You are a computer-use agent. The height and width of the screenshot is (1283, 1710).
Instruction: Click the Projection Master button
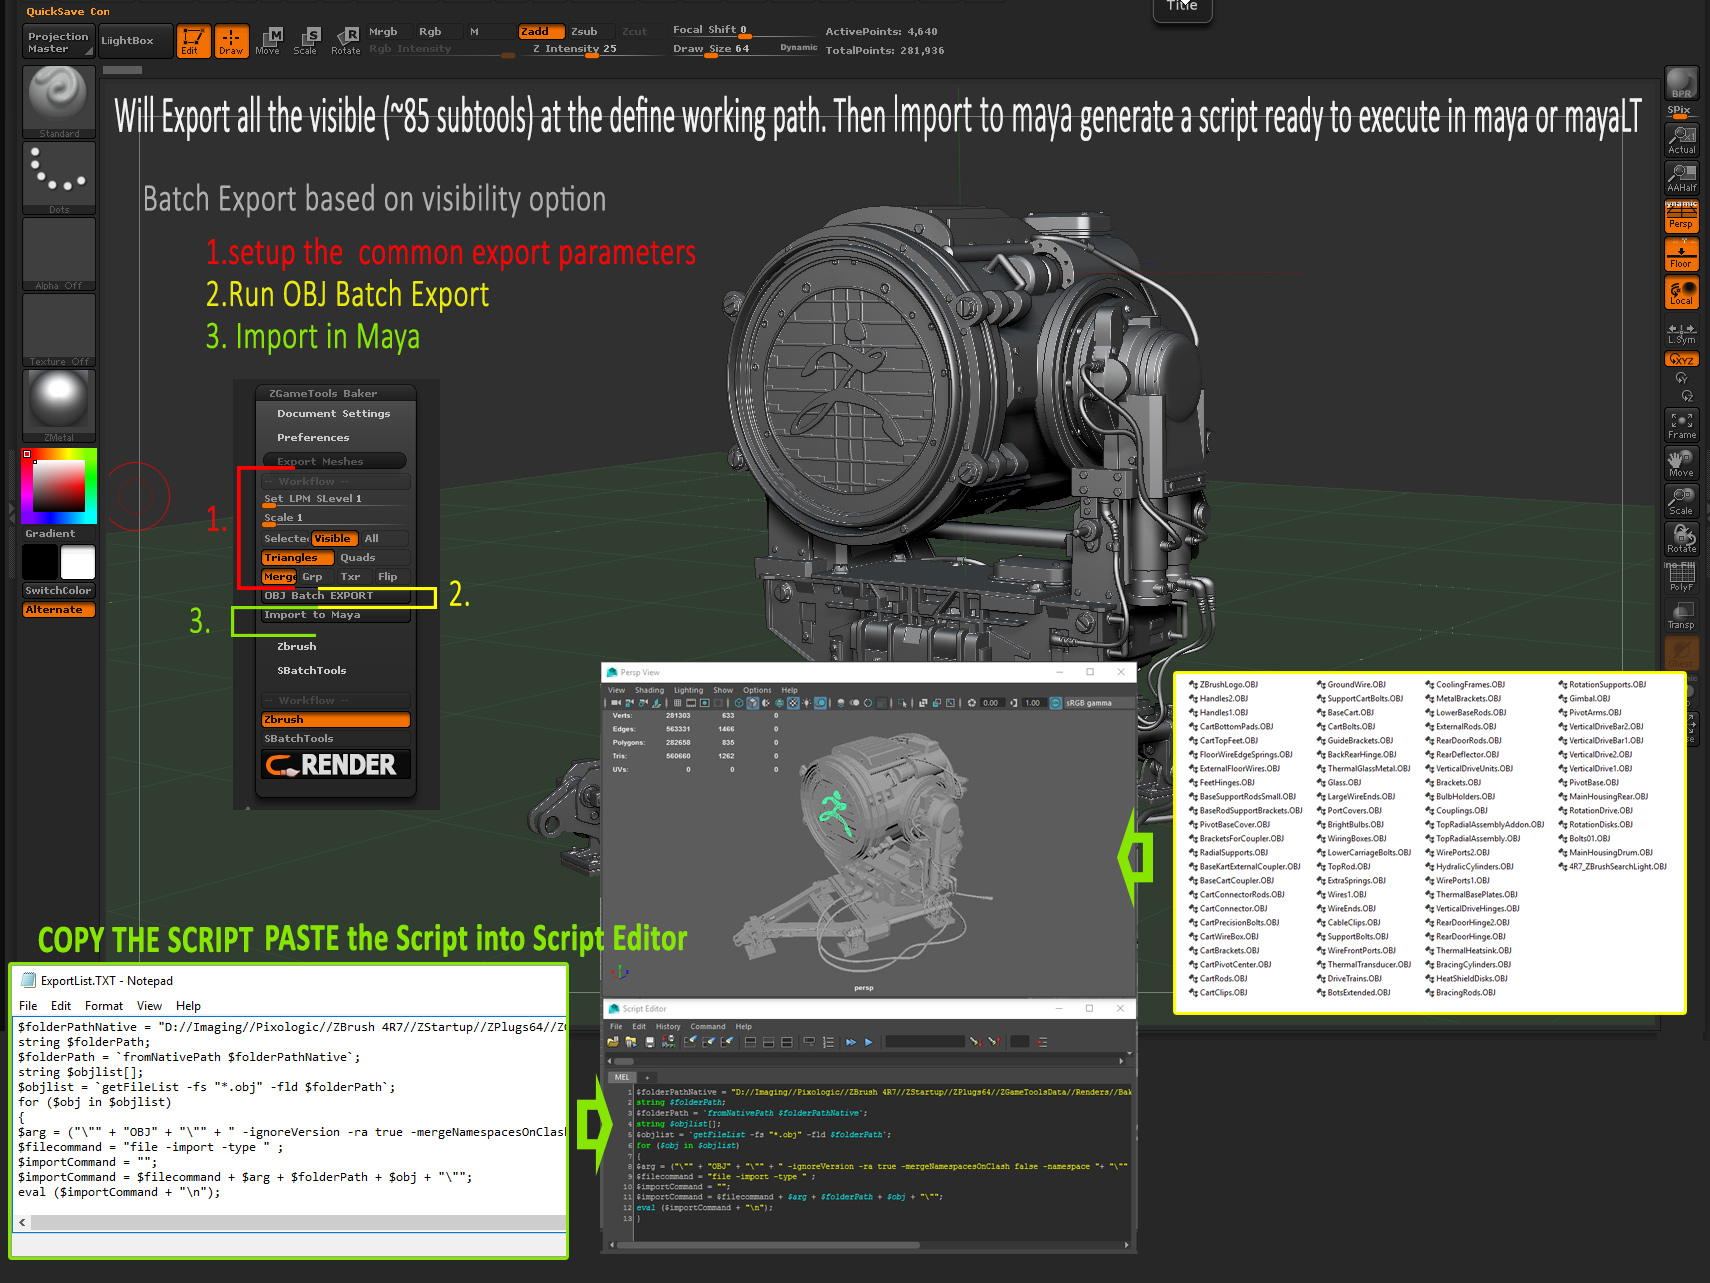(x=58, y=42)
